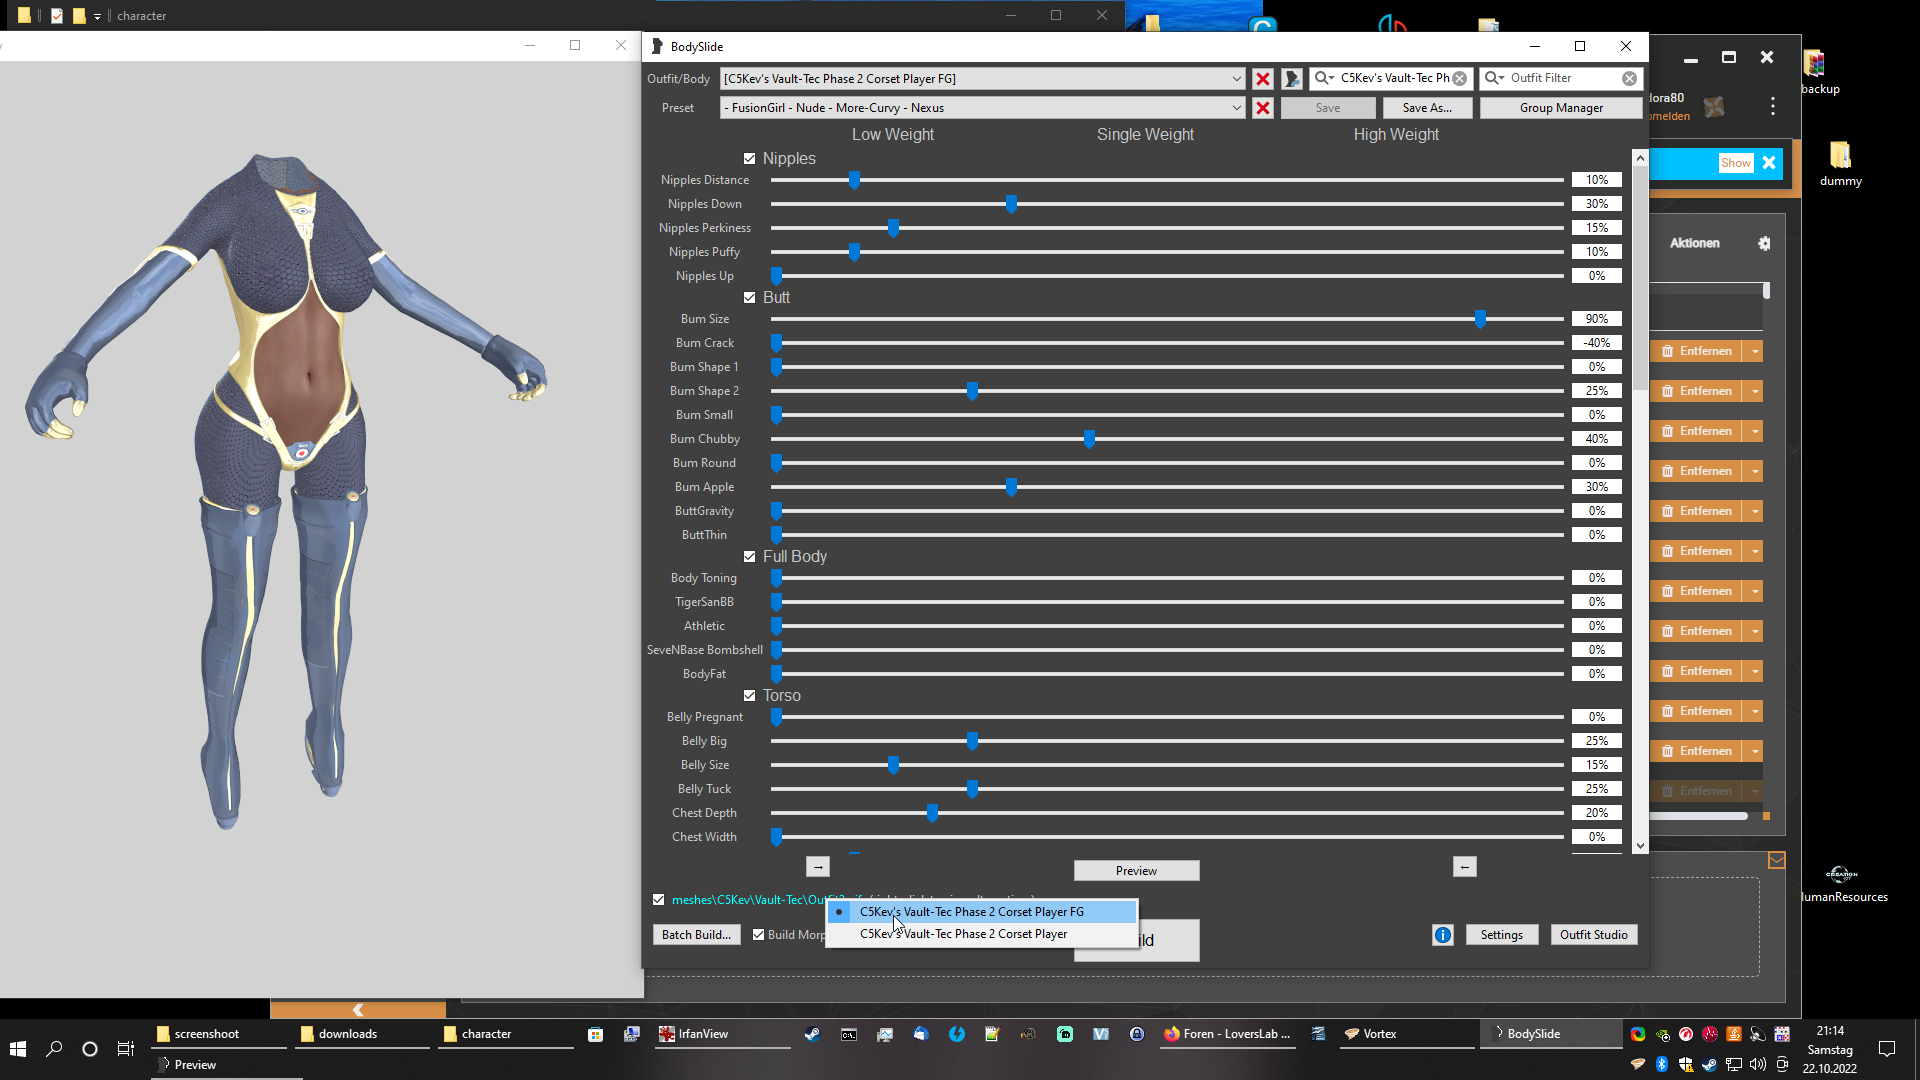Clear the Outfit Filter search field

pyautogui.click(x=1630, y=78)
